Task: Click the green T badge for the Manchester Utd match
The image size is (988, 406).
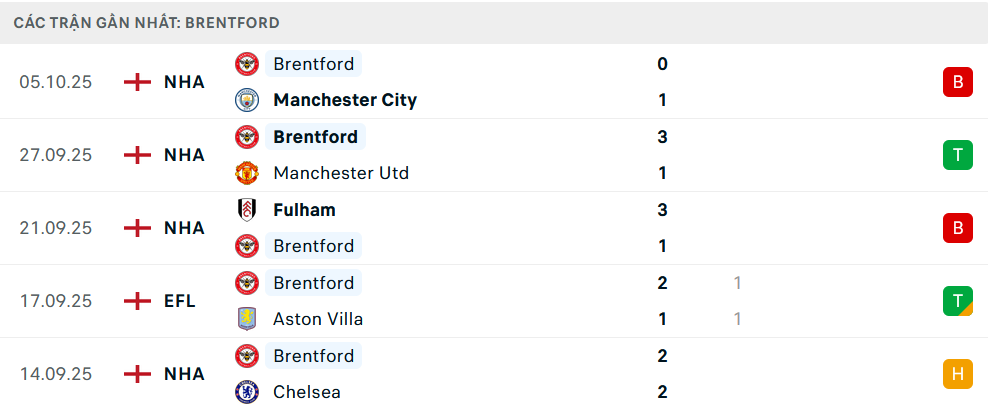Action: click(957, 155)
